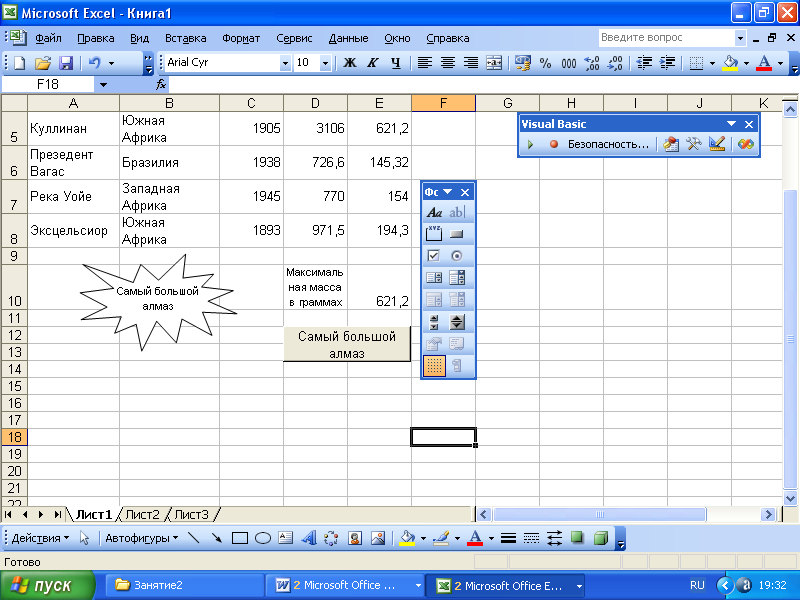Insert a text box from Drawing toolbar
800x600 pixels.
[x=285, y=538]
